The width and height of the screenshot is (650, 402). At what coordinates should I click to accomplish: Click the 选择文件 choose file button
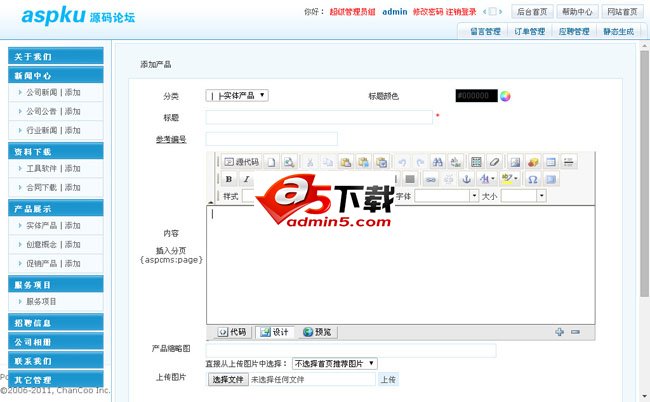[228, 379]
